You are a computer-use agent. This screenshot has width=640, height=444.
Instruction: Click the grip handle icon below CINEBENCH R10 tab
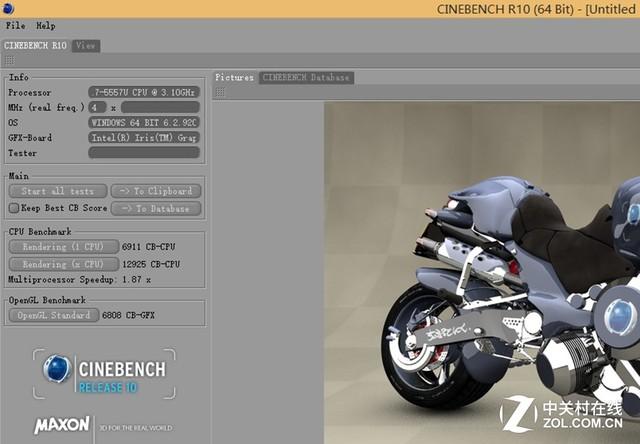[x=9, y=60]
